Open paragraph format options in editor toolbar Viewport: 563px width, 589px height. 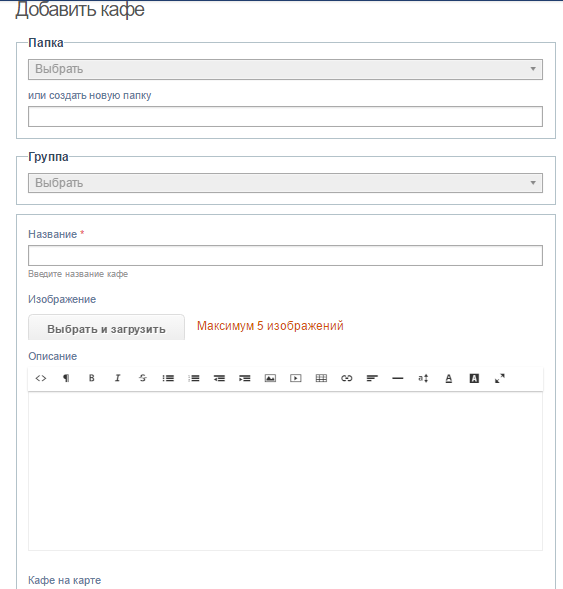[66, 378]
